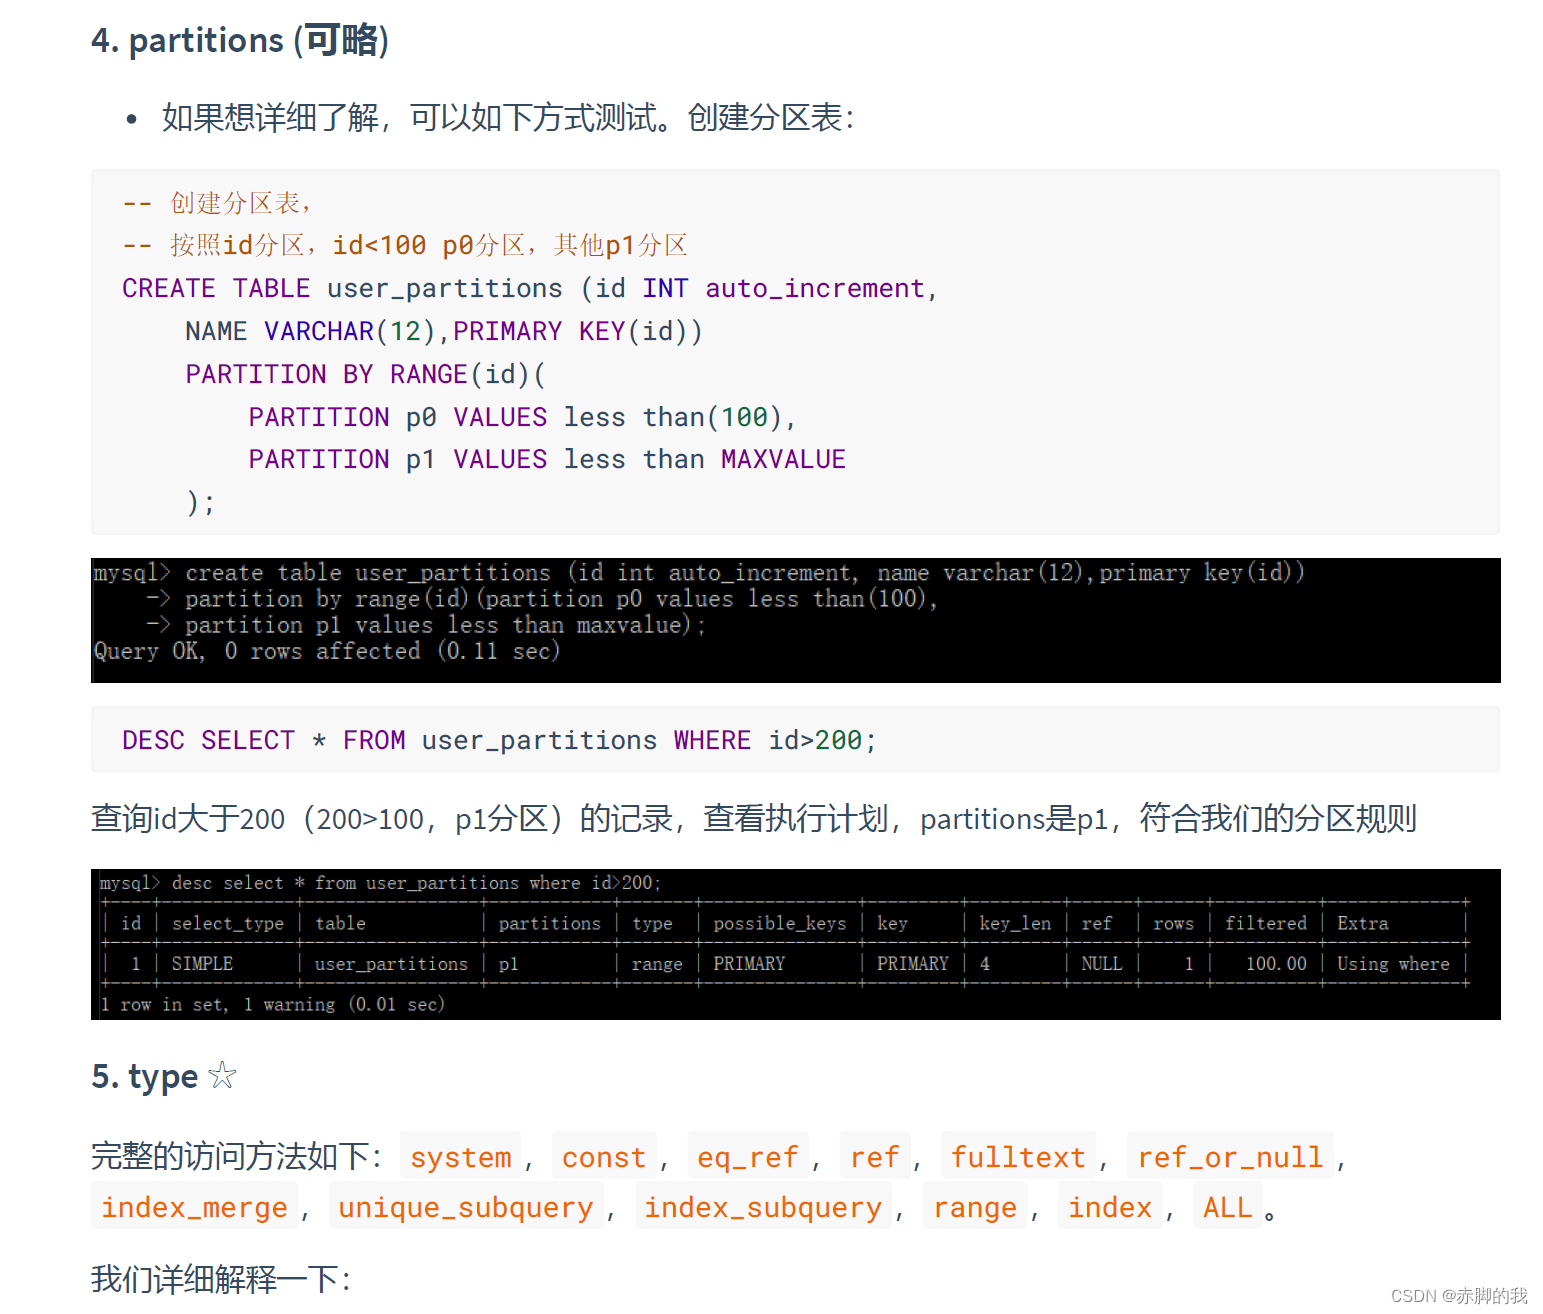Click the 'eq_ref' inline code tag
The image size is (1543, 1314).
[748, 1157]
